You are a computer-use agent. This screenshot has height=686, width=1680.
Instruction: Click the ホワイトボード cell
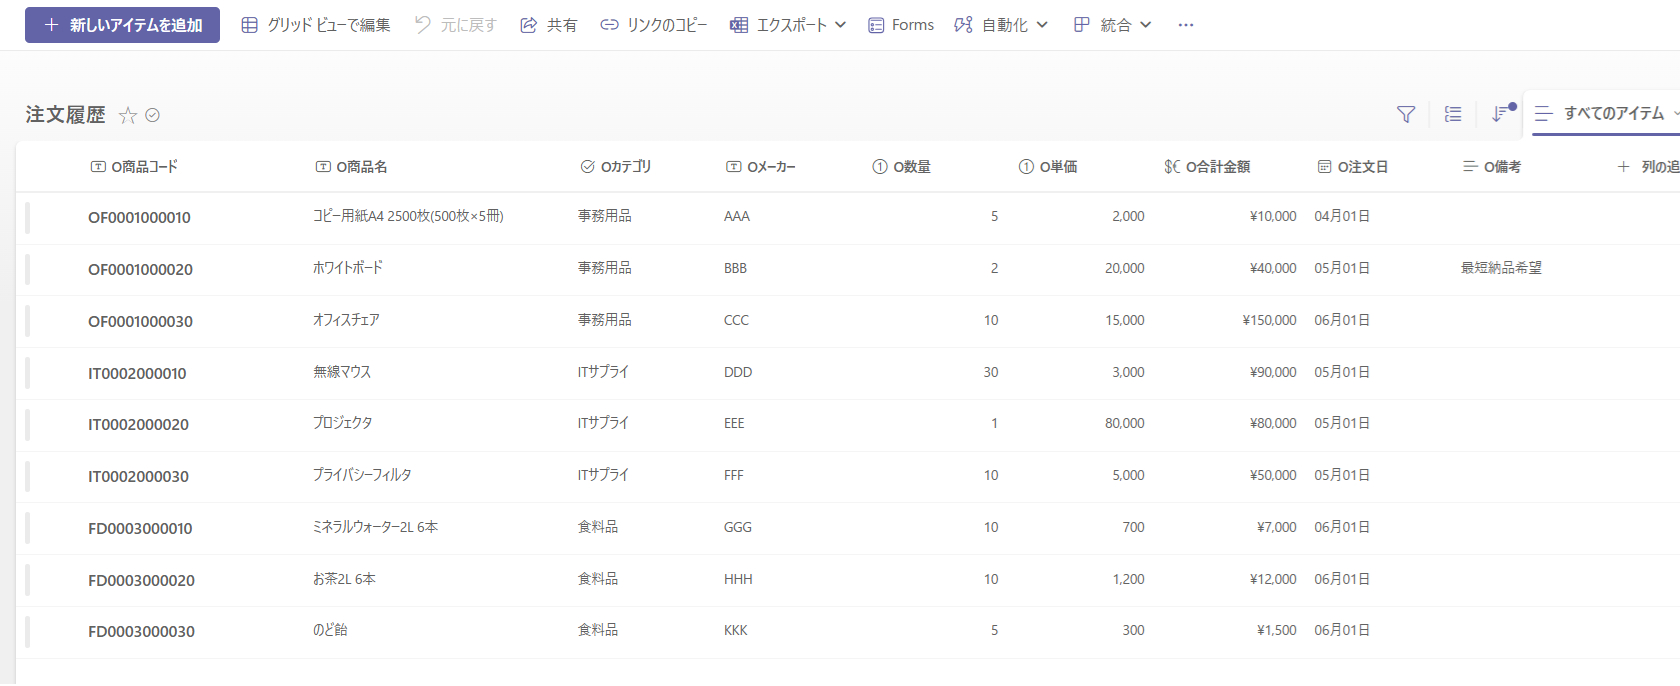coord(347,268)
